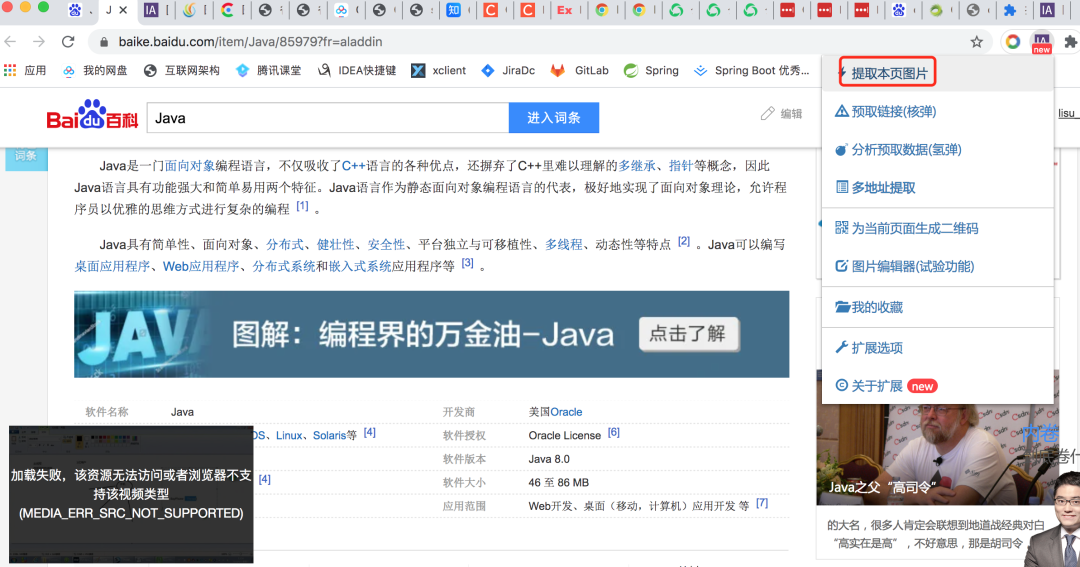Click the Solaris platform link

tap(329, 435)
